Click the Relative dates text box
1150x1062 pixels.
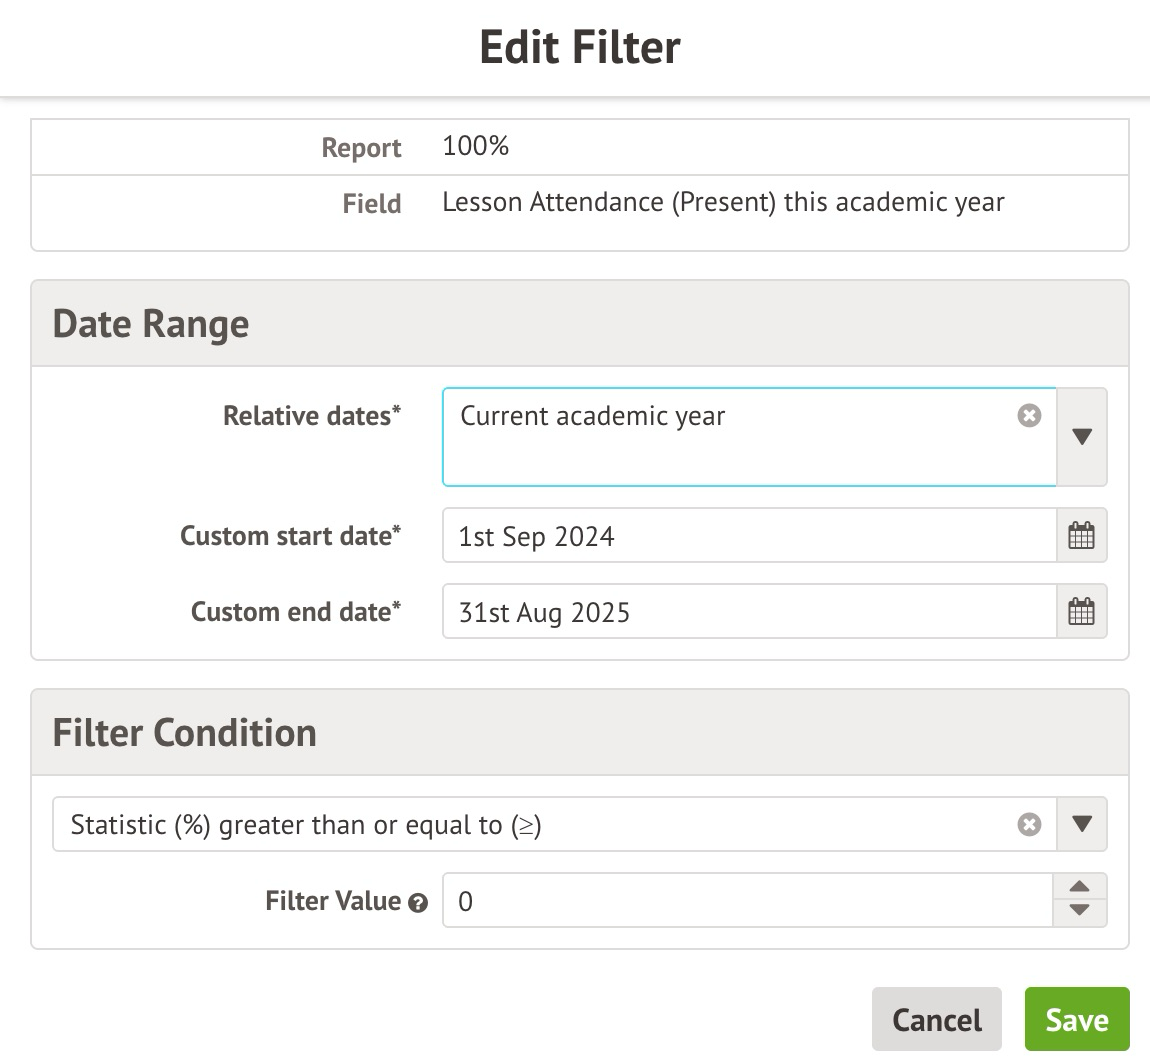pos(730,437)
